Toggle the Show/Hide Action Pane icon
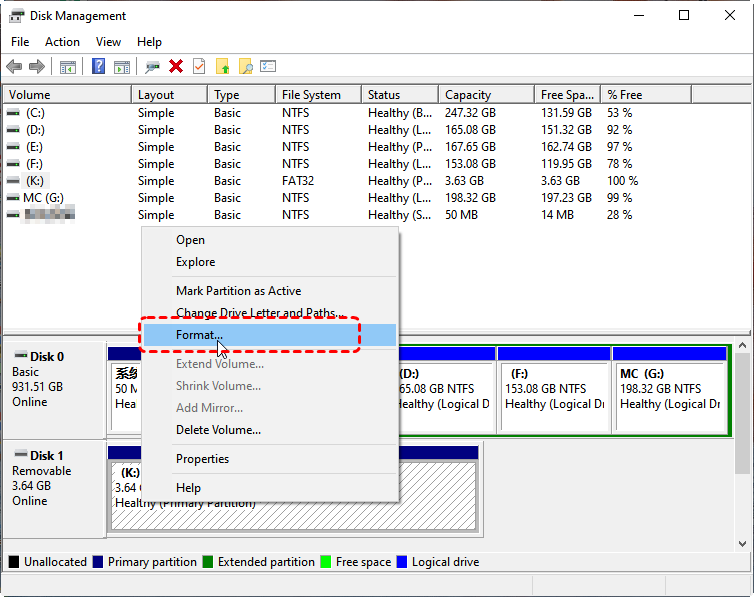Viewport: 754px width, 597px height. pyautogui.click(x=122, y=67)
